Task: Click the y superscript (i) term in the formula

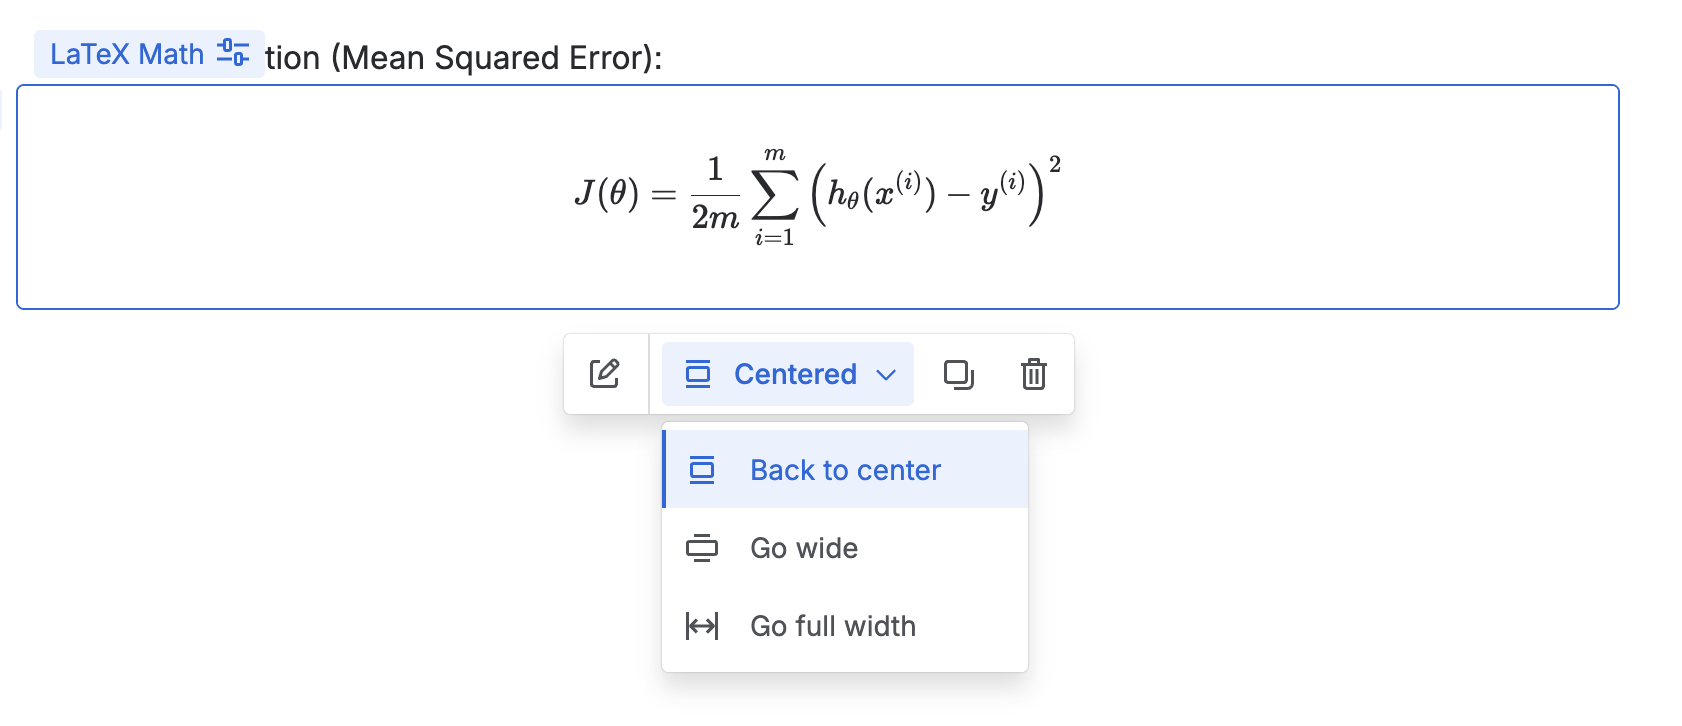Action: coord(1001,191)
